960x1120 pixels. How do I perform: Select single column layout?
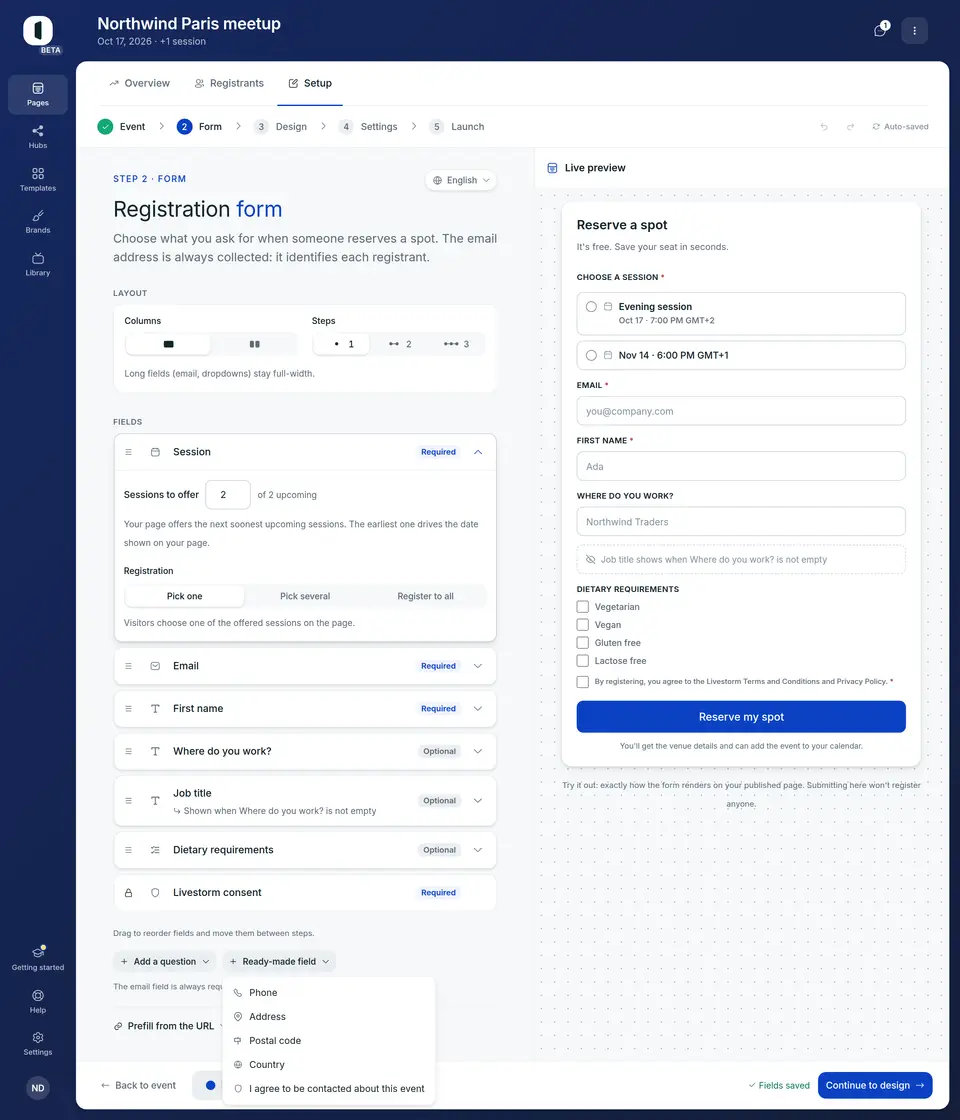(169, 344)
